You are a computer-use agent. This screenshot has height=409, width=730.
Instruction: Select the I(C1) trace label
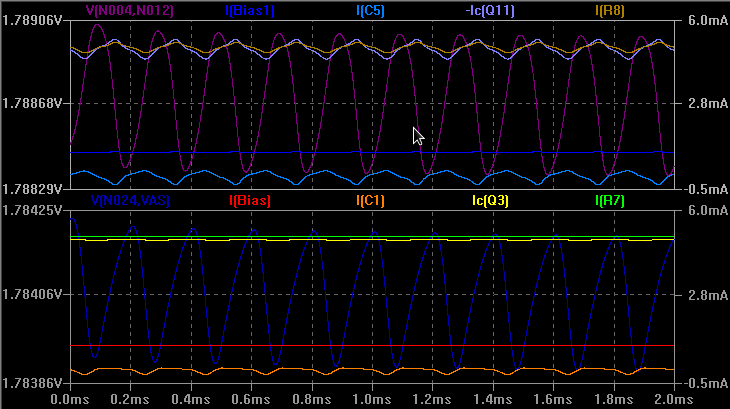point(371,201)
